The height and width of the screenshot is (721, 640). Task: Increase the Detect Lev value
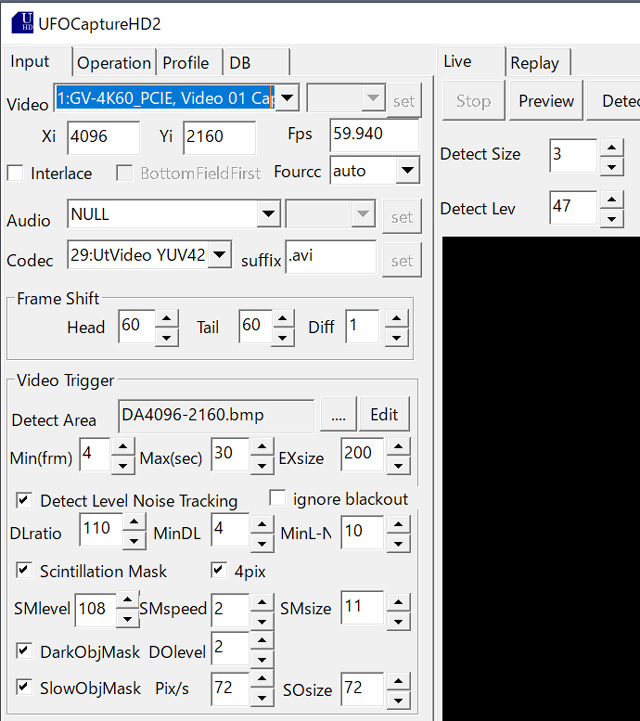coord(611,200)
